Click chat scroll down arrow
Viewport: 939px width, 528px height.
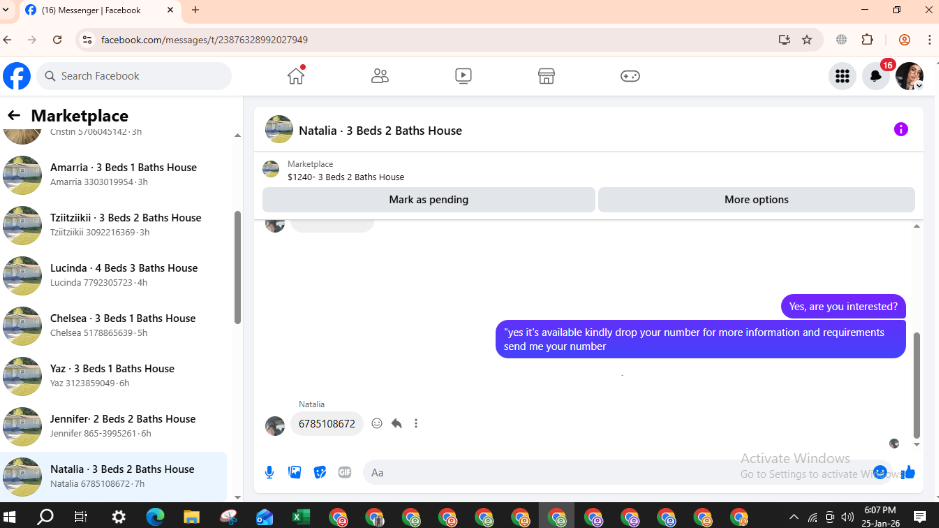pyautogui.click(x=916, y=445)
